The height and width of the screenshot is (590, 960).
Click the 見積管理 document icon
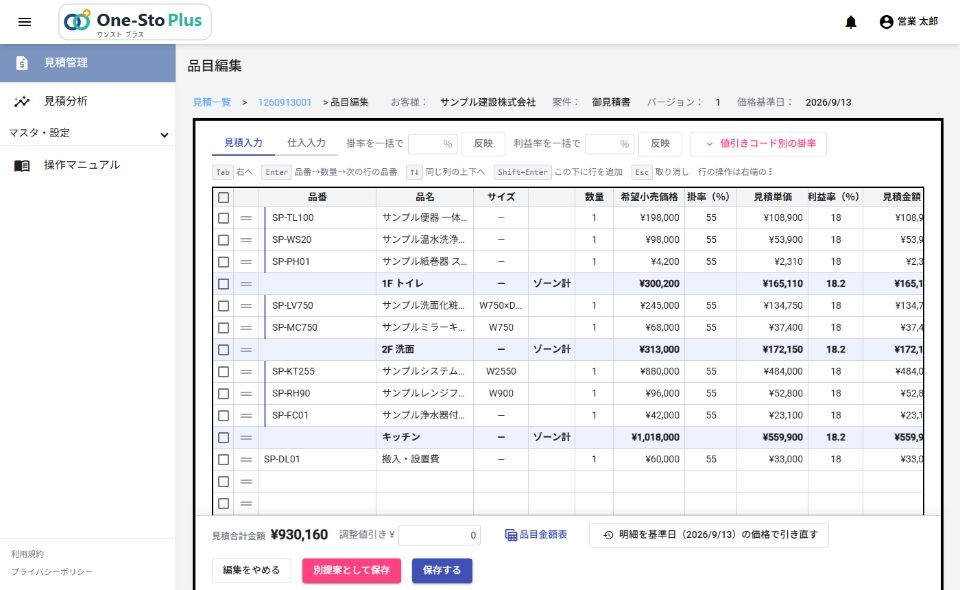[x=22, y=62]
